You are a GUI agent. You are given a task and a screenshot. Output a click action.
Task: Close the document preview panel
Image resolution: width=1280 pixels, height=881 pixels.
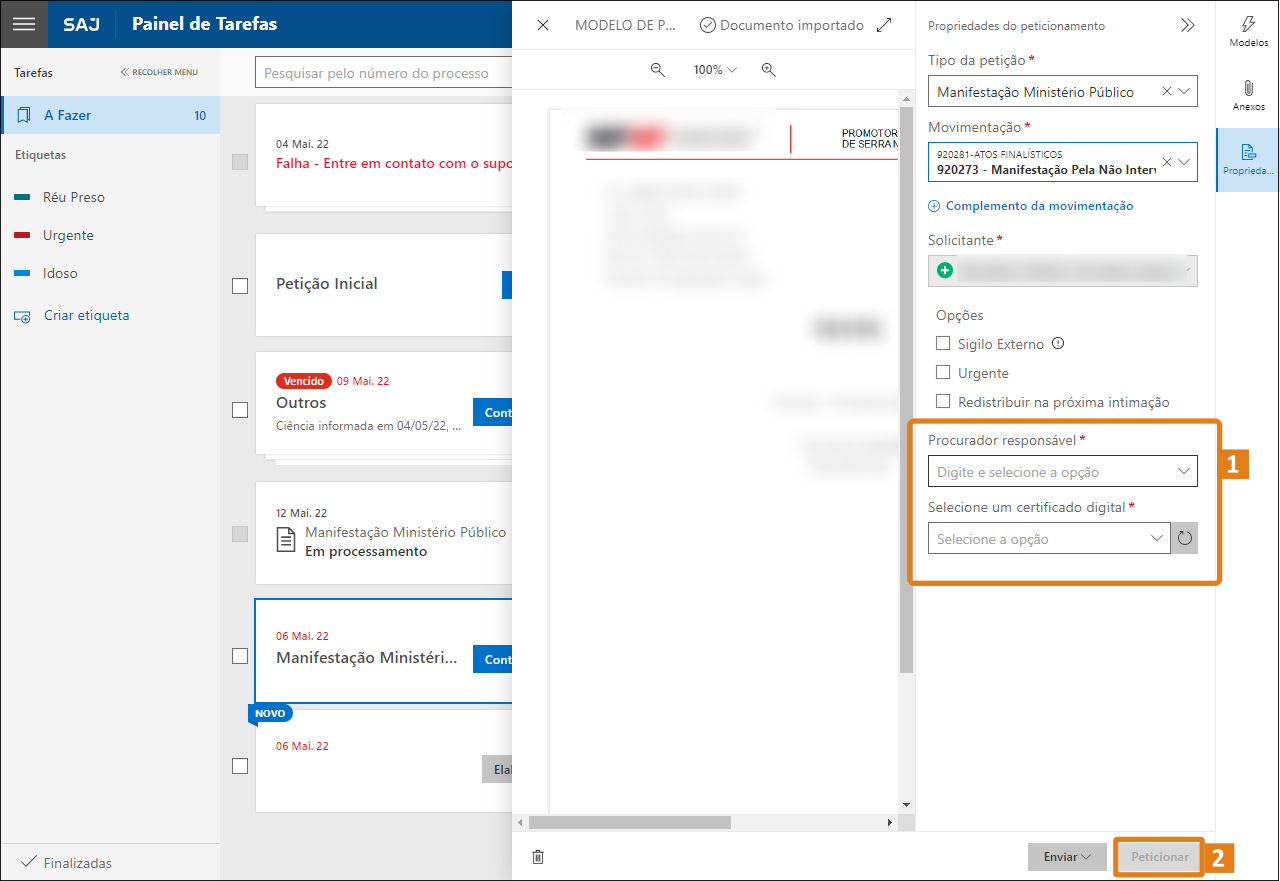543,25
